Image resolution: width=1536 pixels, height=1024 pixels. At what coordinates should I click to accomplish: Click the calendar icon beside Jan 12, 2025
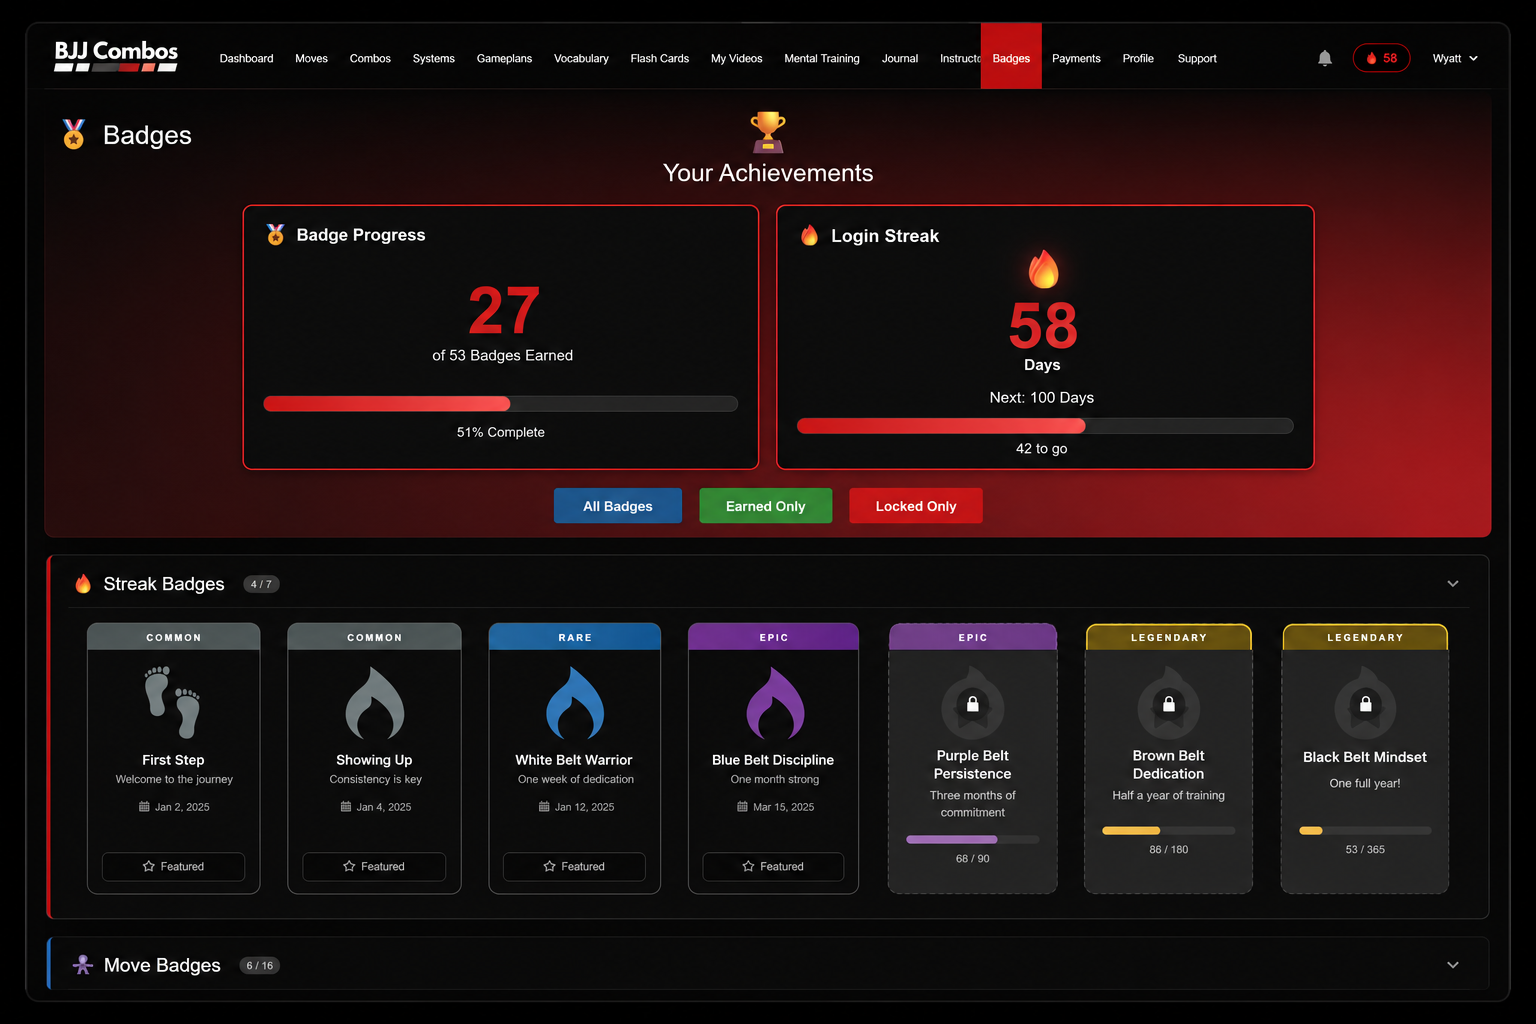[x=544, y=806]
